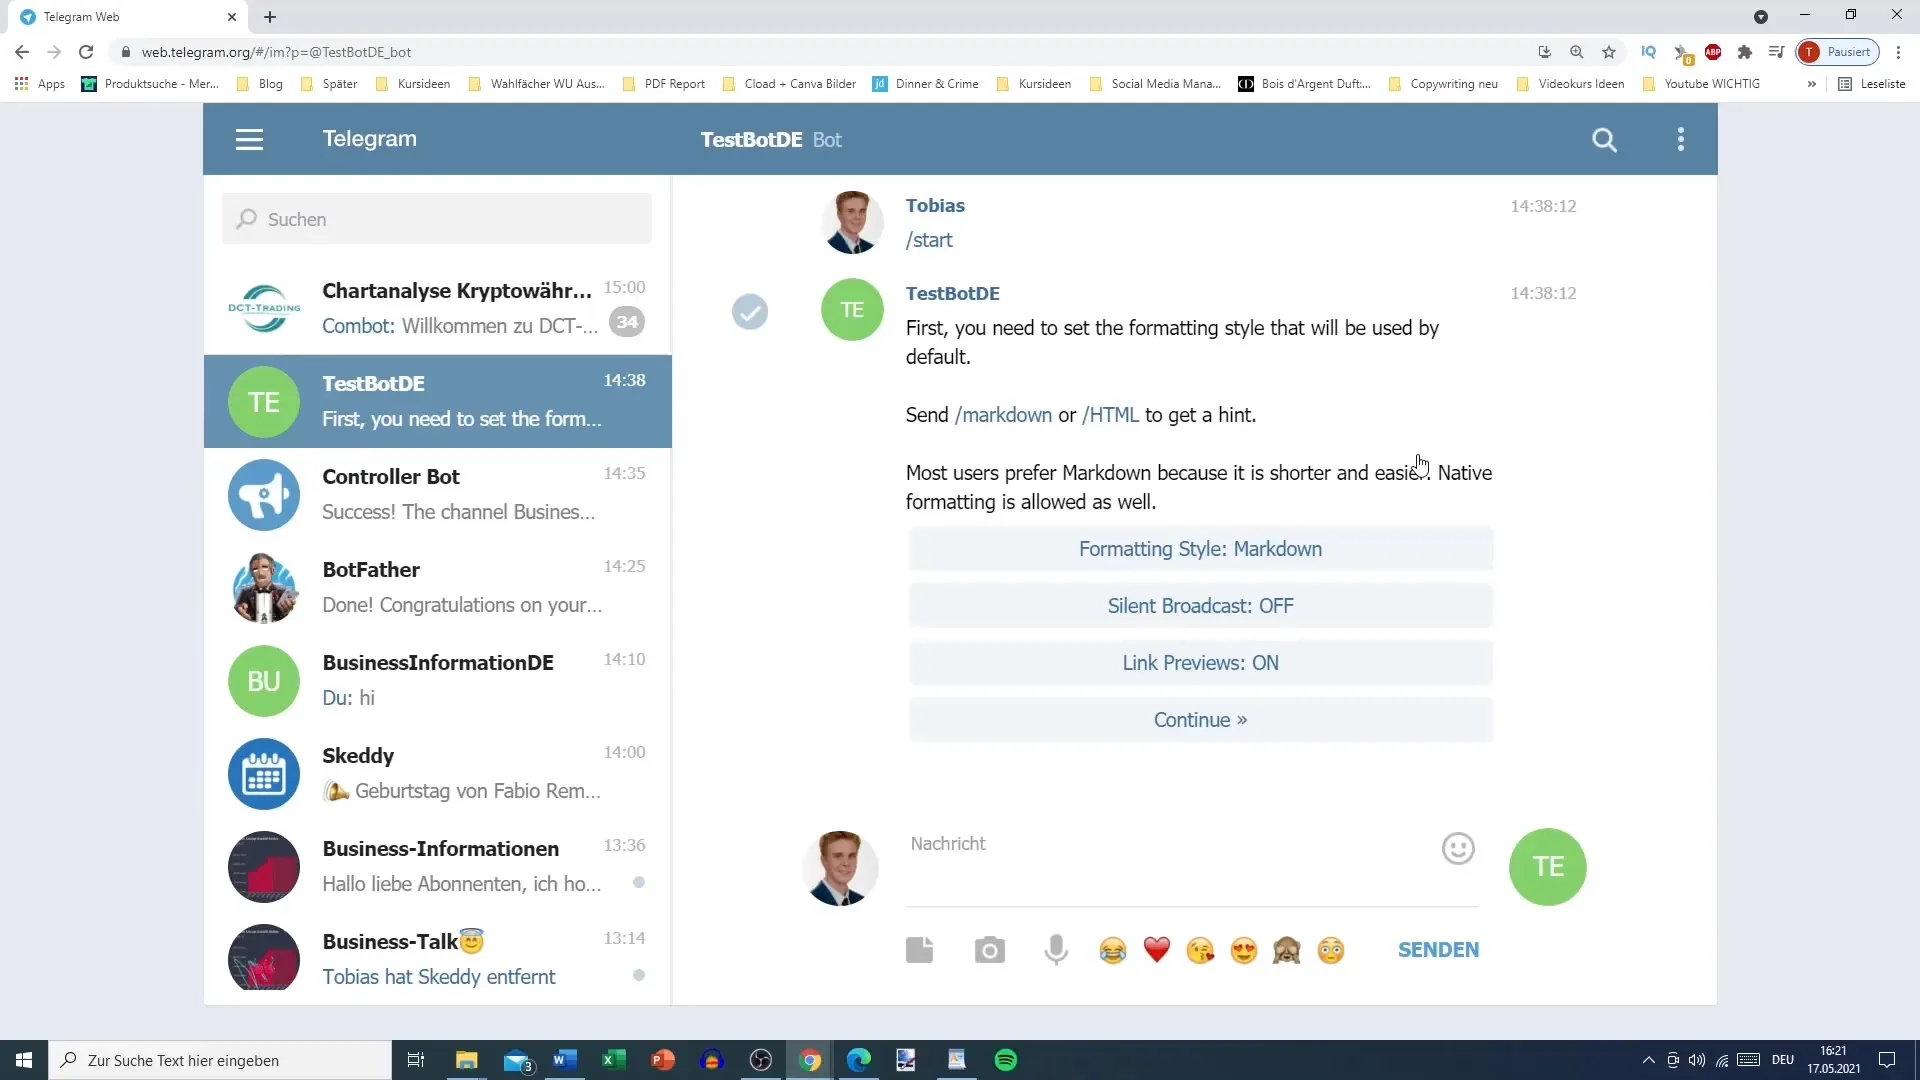Reload the page in Chrome
The height and width of the screenshot is (1080, 1920).
(x=86, y=52)
